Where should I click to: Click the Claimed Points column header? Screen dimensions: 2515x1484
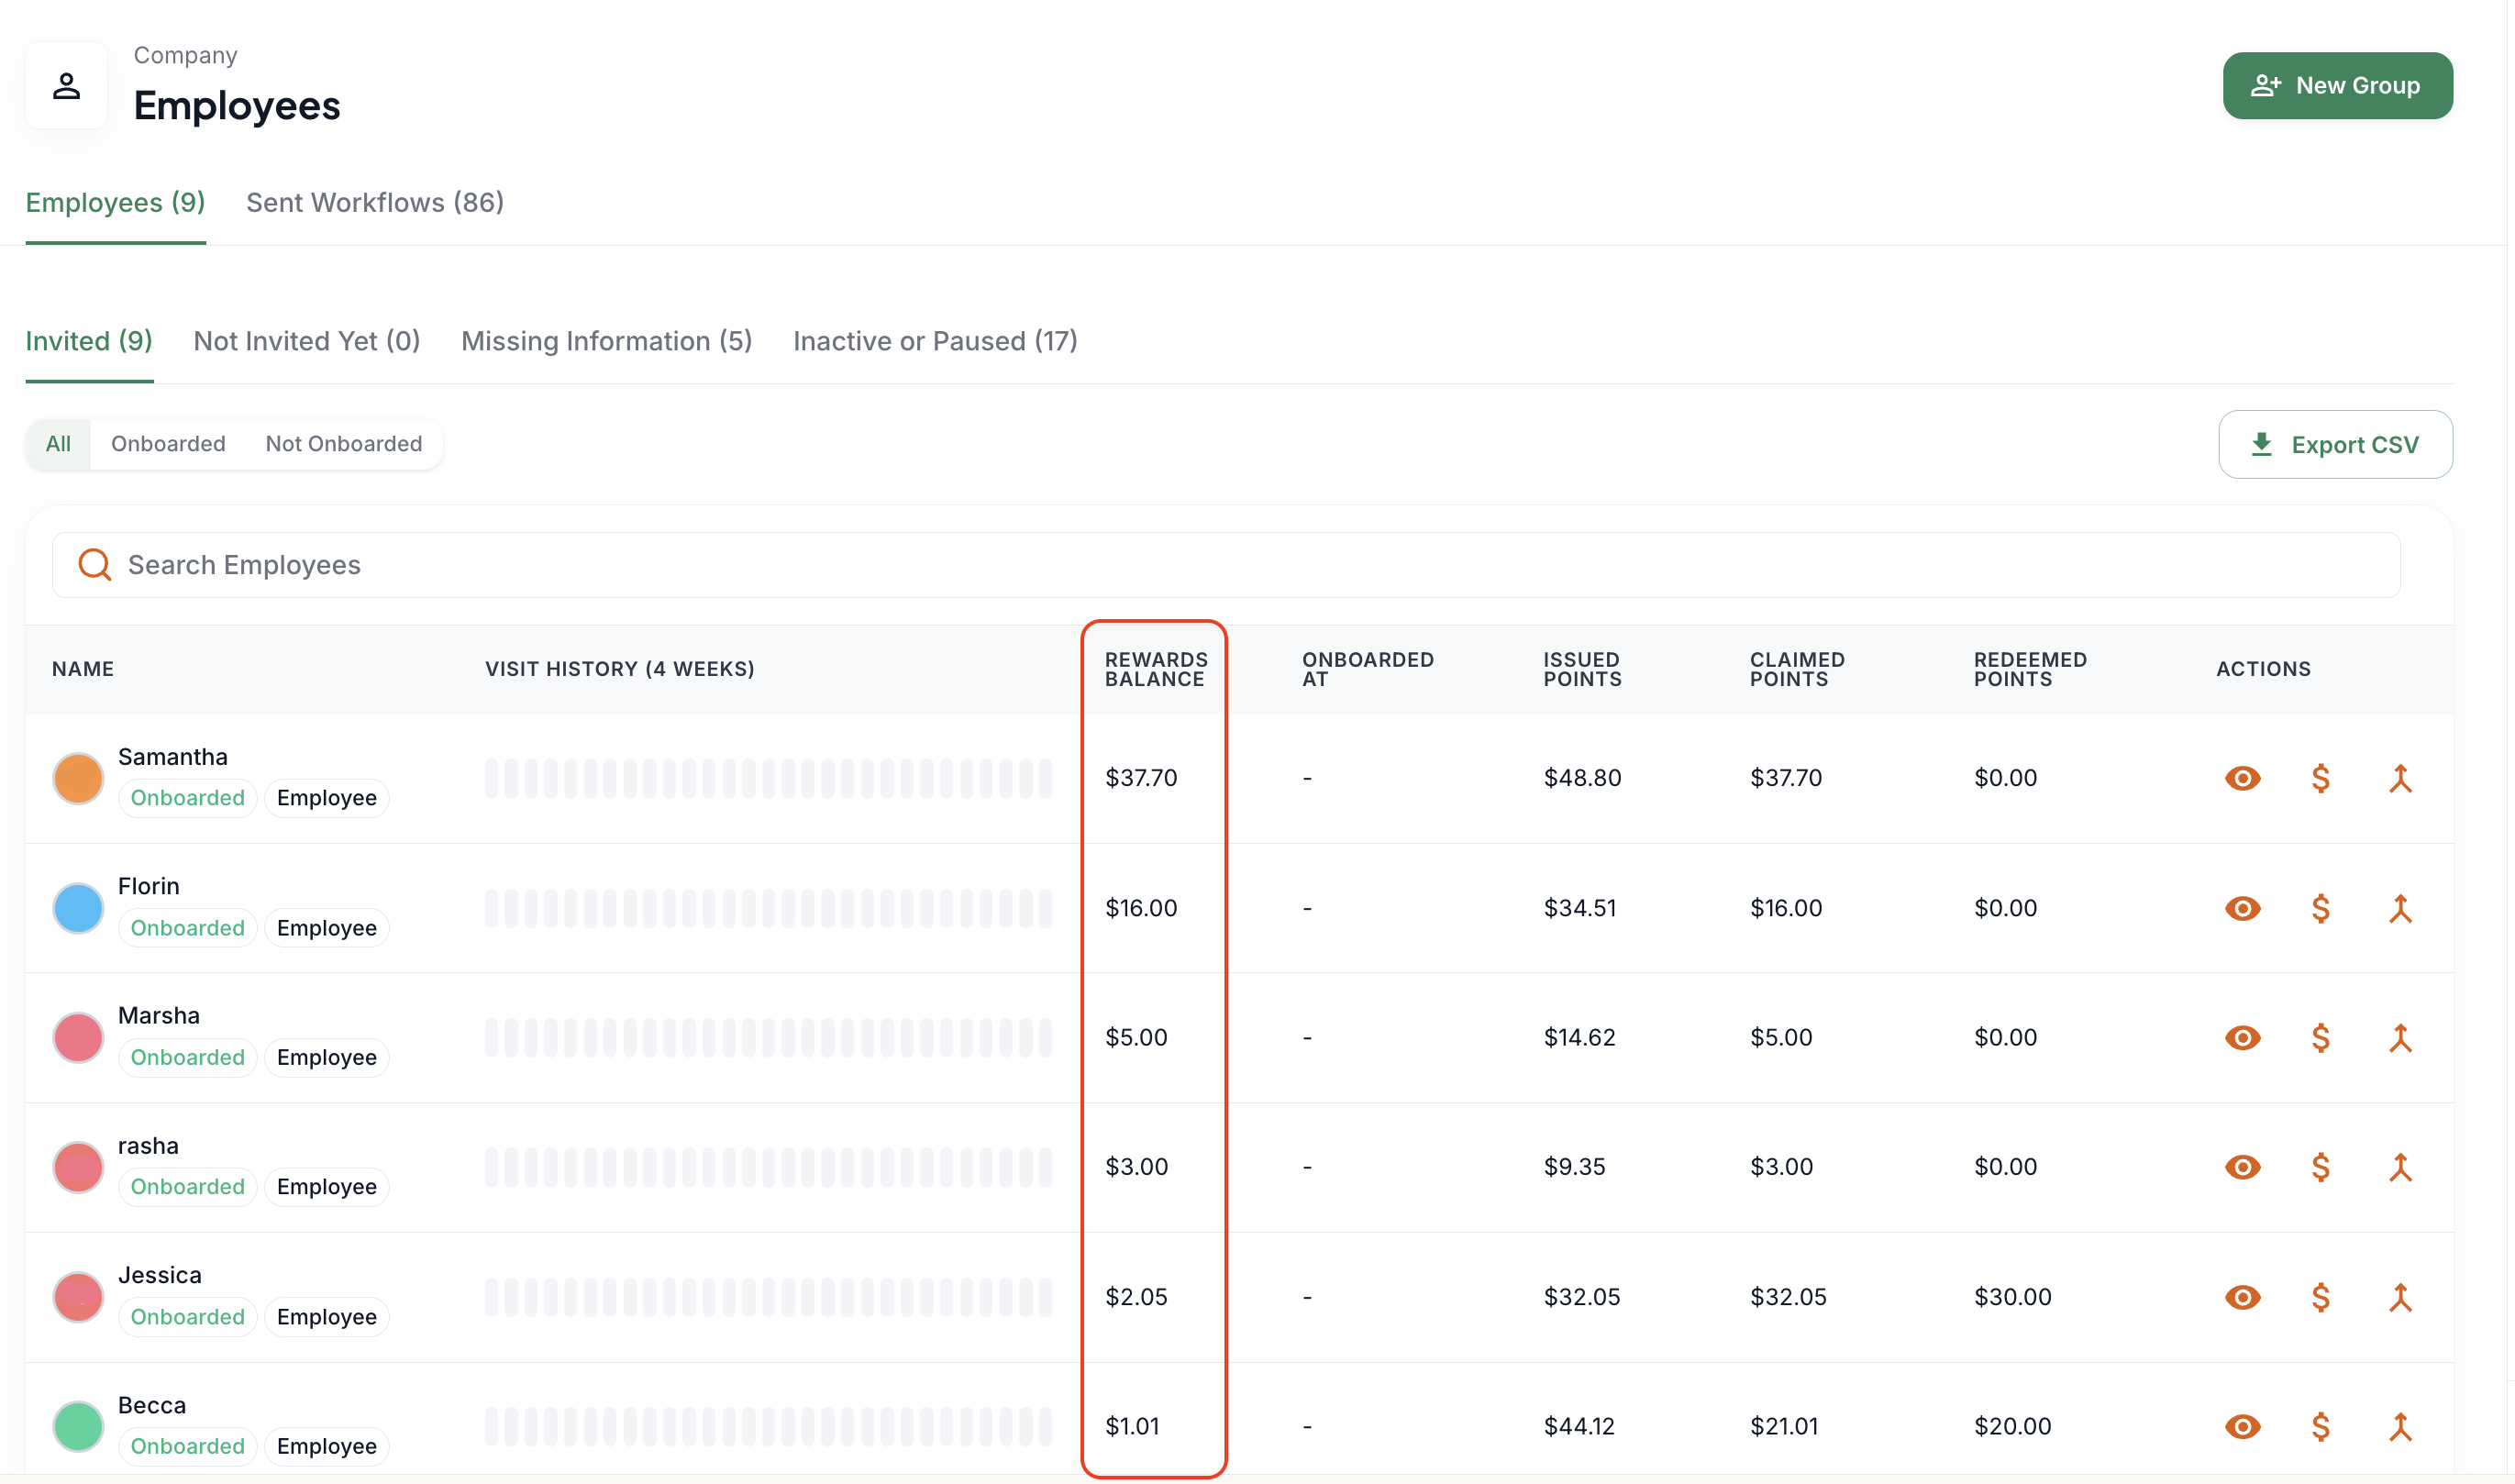click(1797, 669)
